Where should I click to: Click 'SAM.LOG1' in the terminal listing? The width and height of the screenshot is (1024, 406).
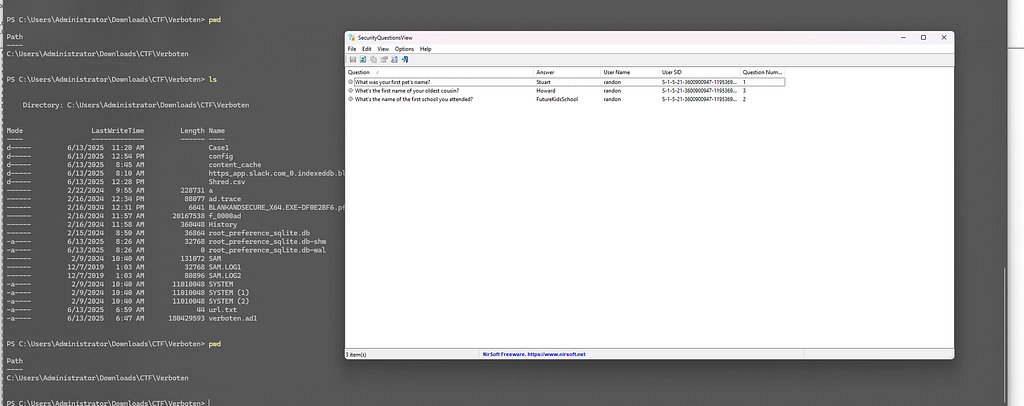pos(225,266)
